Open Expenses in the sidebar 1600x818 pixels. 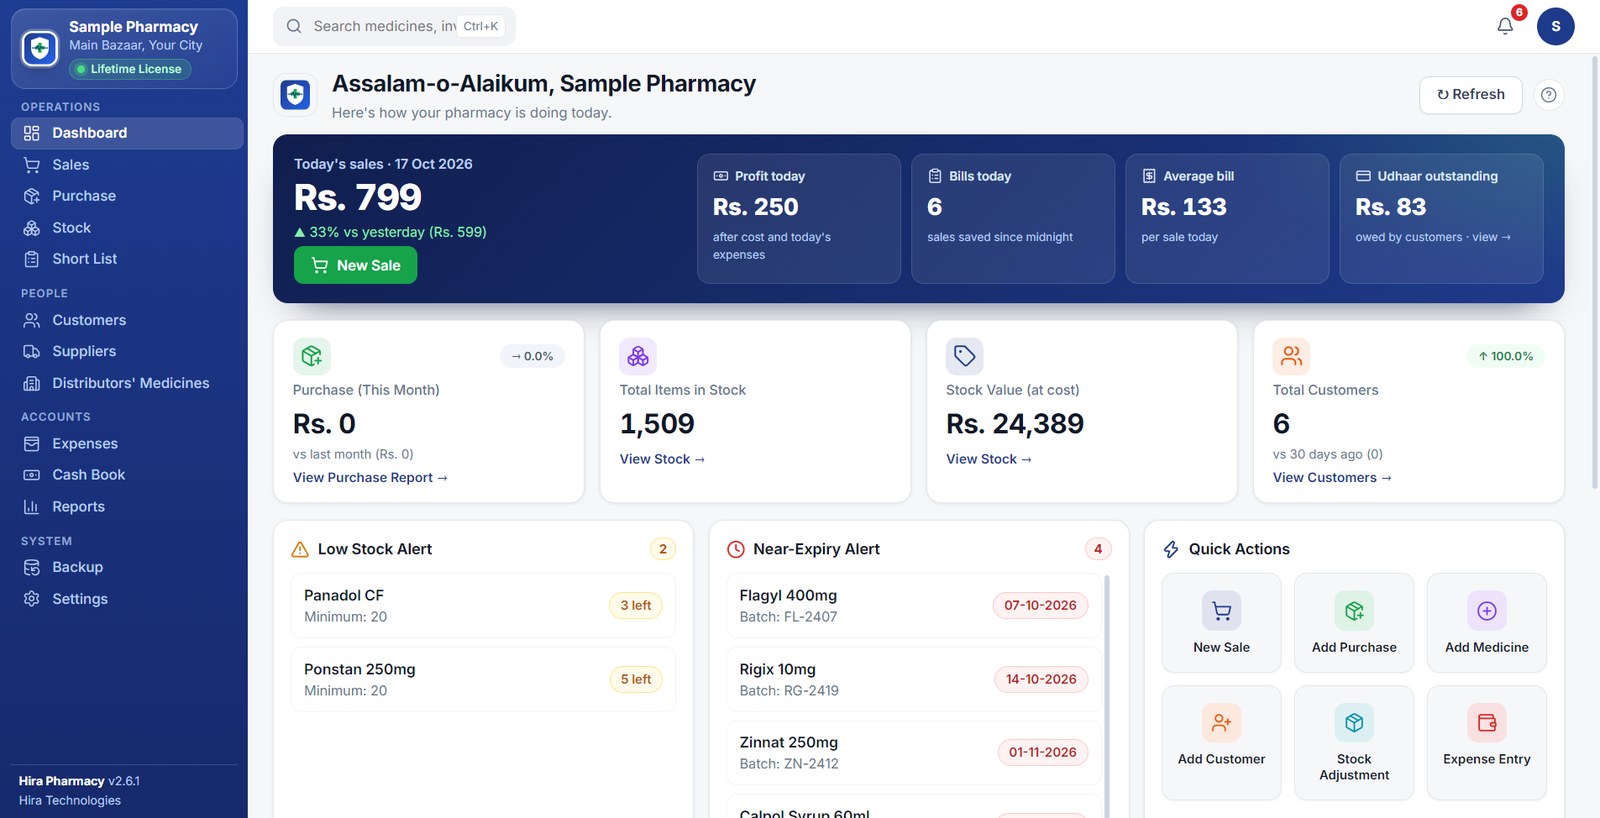[x=127, y=444]
